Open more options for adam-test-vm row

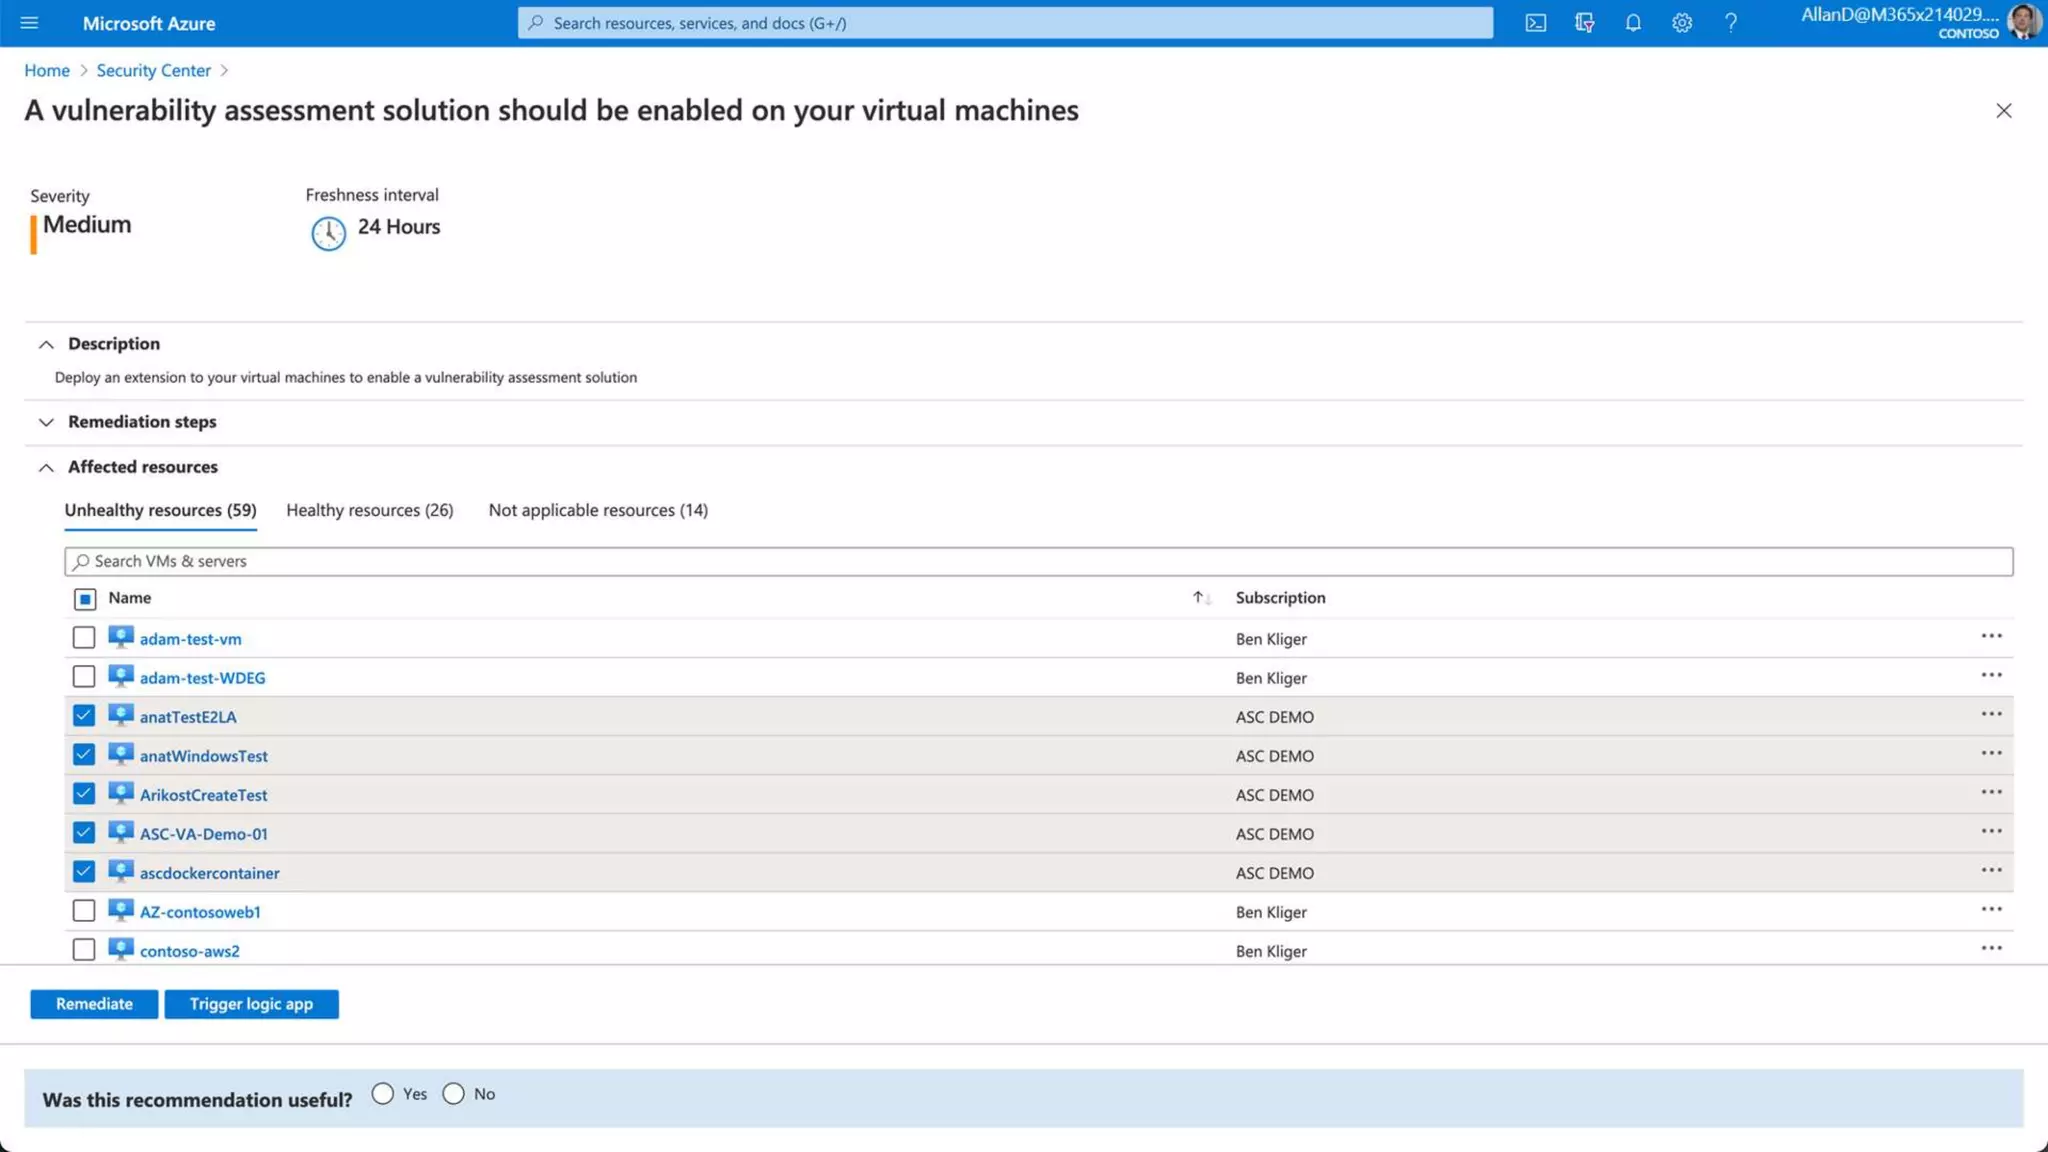click(x=1991, y=637)
